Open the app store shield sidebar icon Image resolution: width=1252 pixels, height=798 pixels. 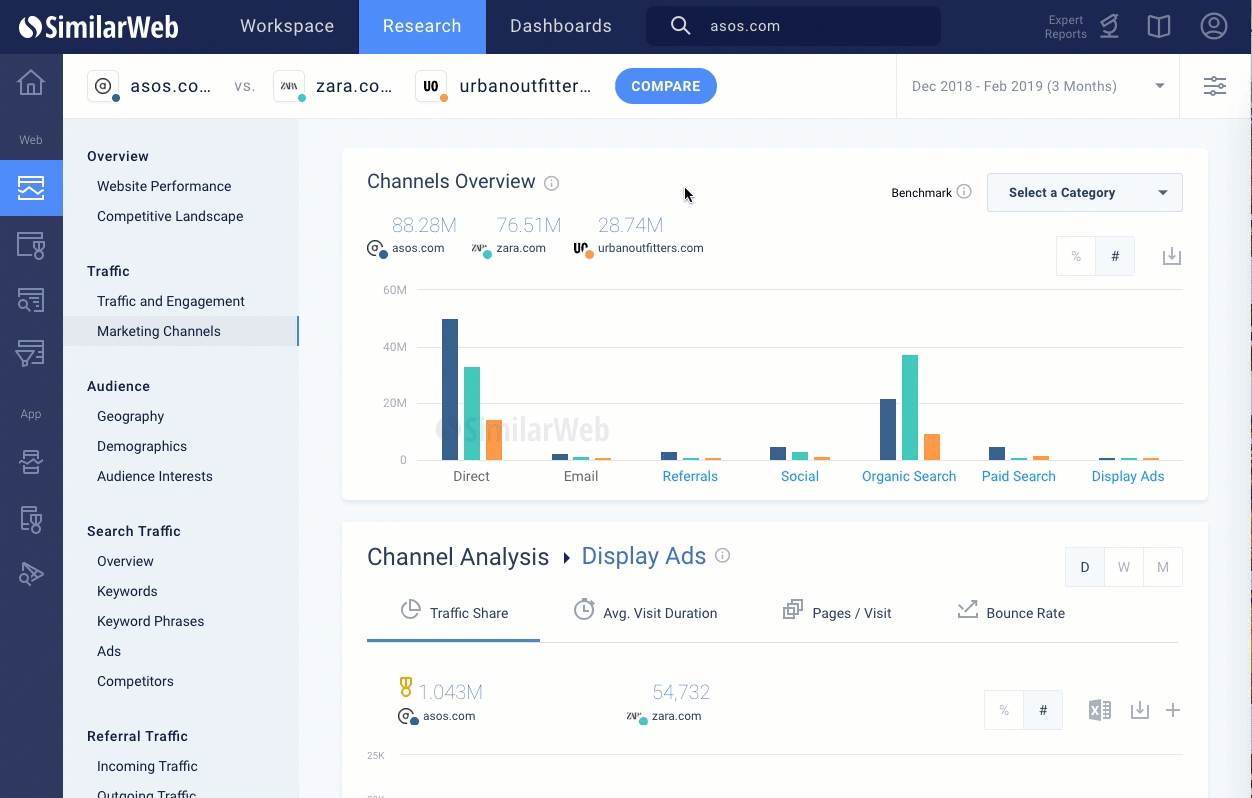point(31,519)
